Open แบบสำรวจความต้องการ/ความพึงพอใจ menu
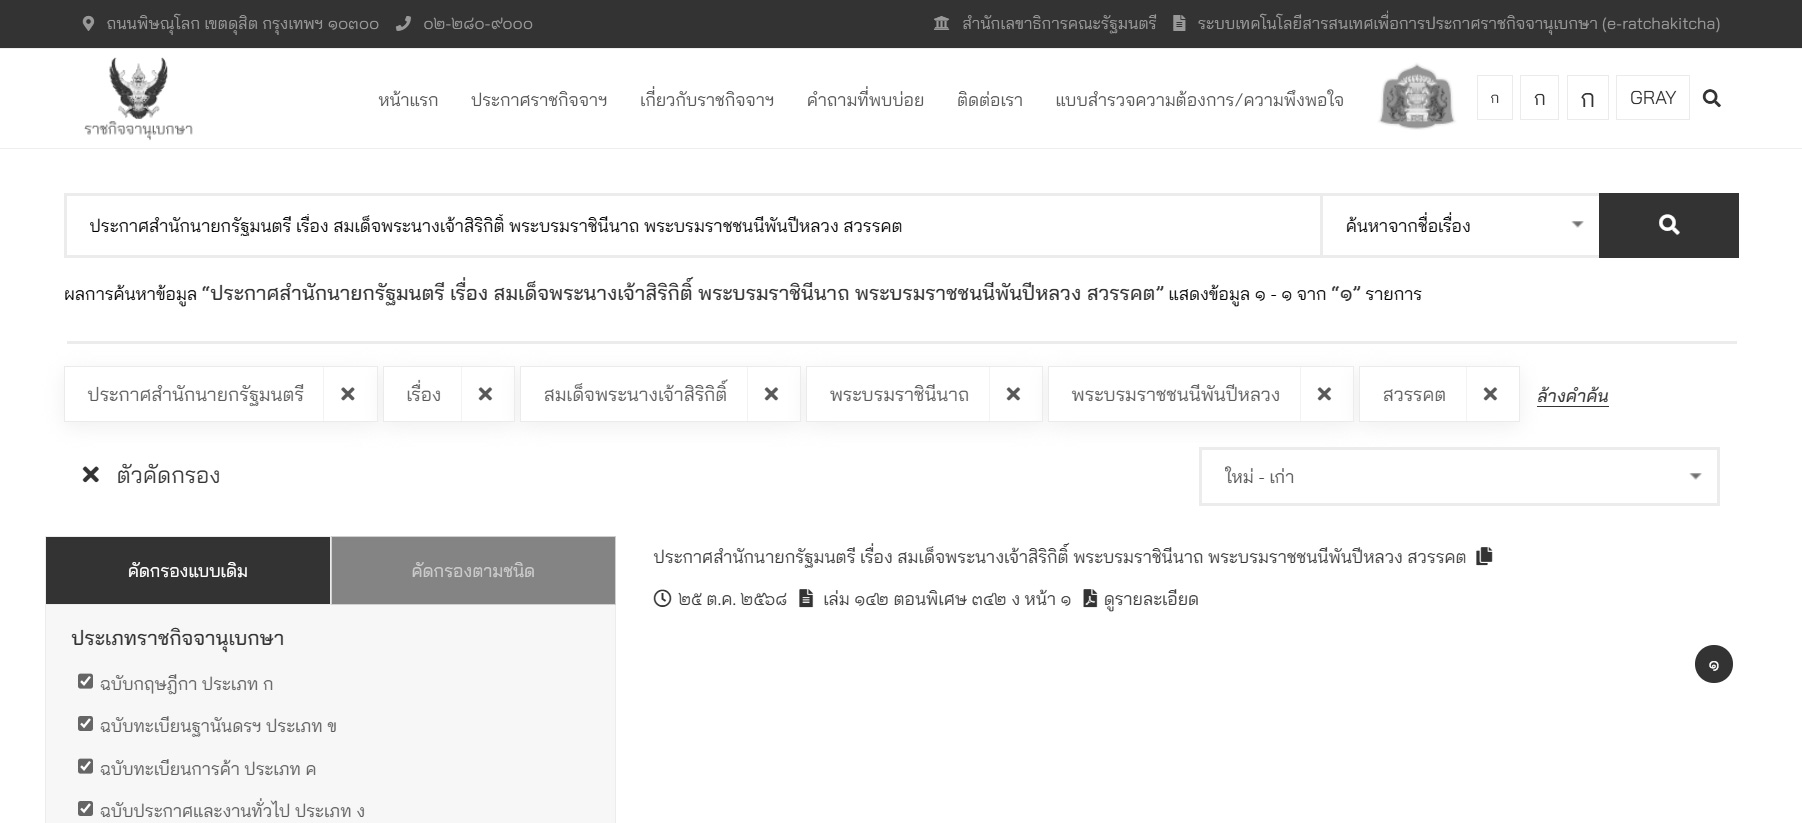The image size is (1802, 823). point(1199,99)
